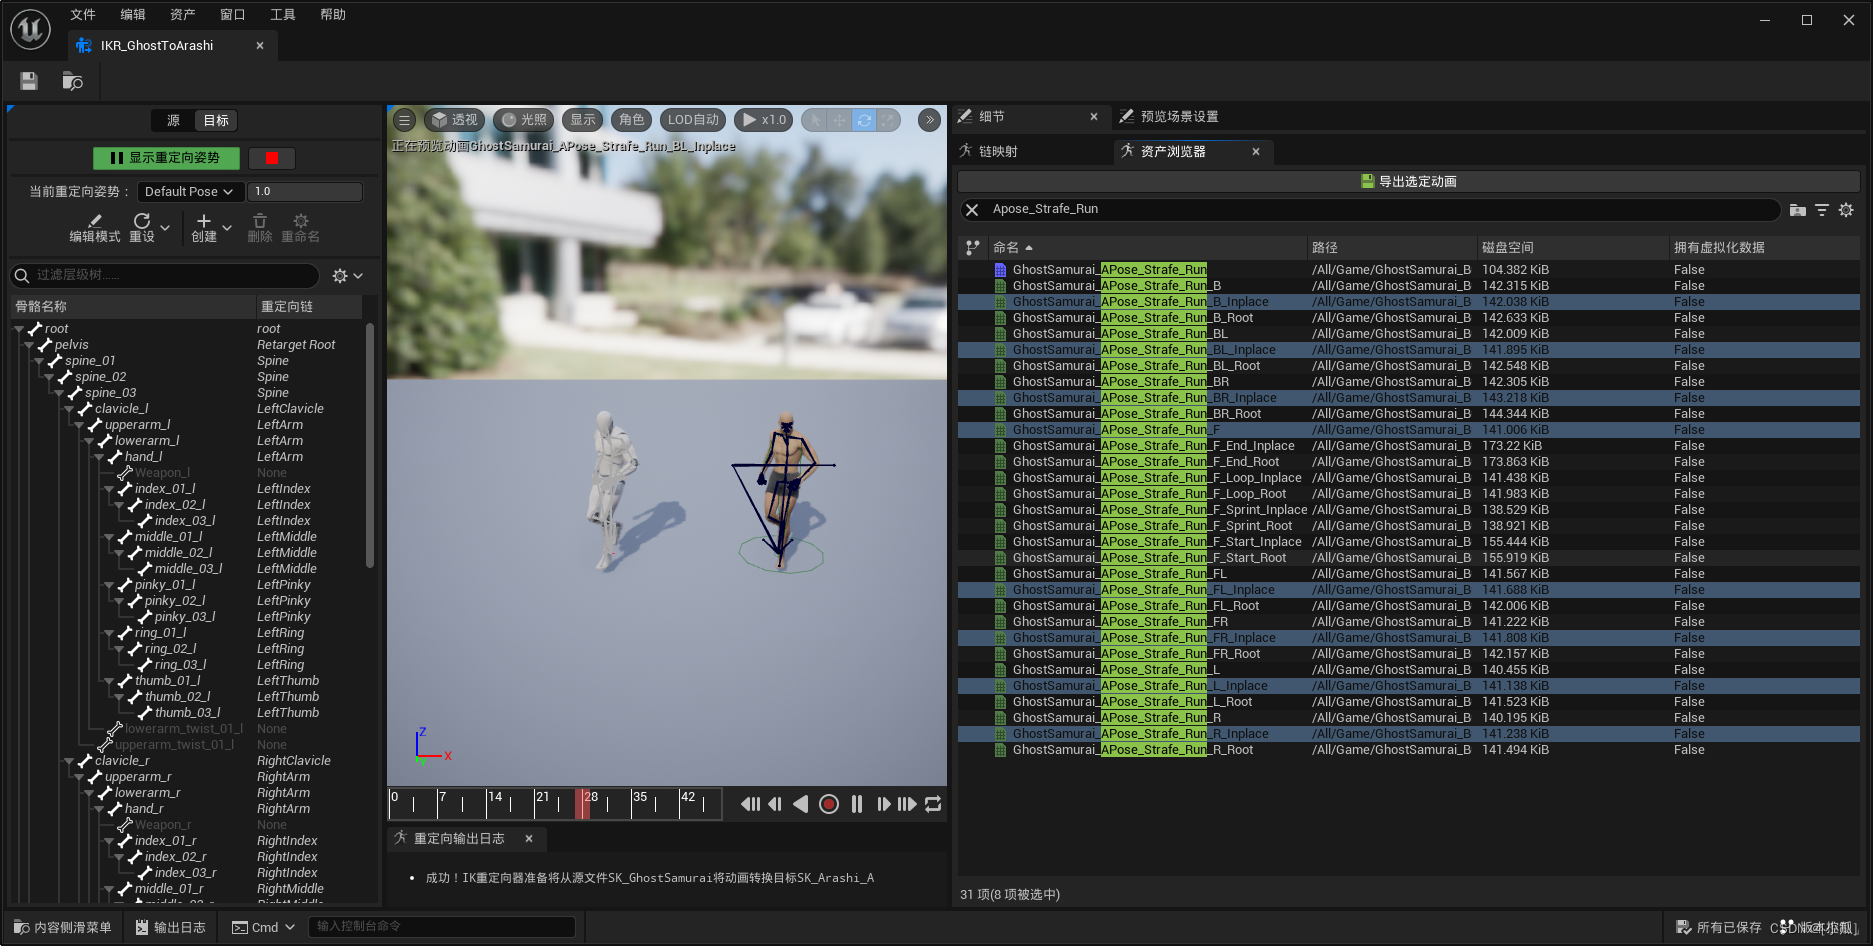Open the 透视 perspective view menu

coord(454,120)
